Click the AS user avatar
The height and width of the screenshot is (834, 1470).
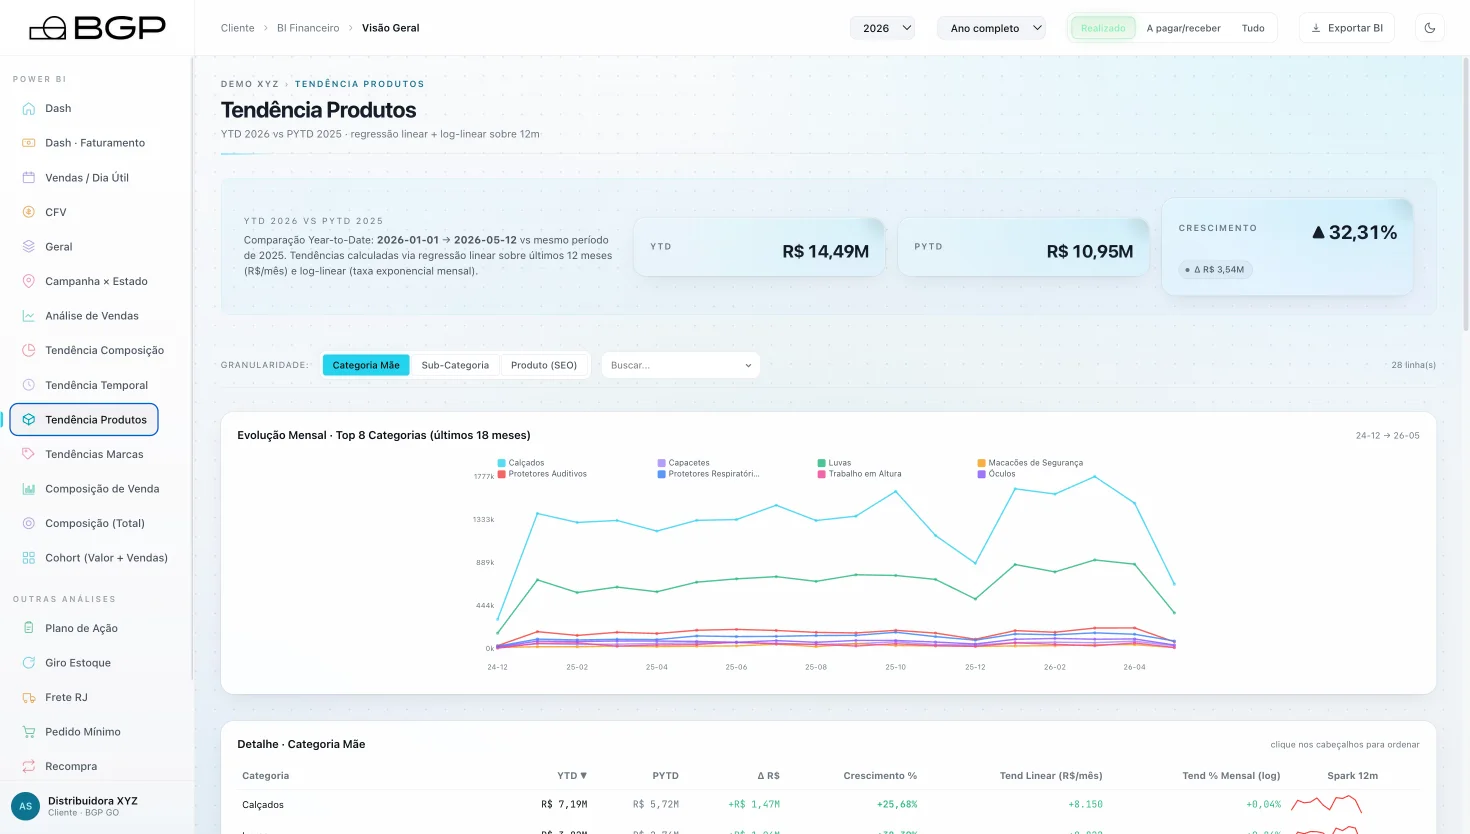[x=25, y=806]
